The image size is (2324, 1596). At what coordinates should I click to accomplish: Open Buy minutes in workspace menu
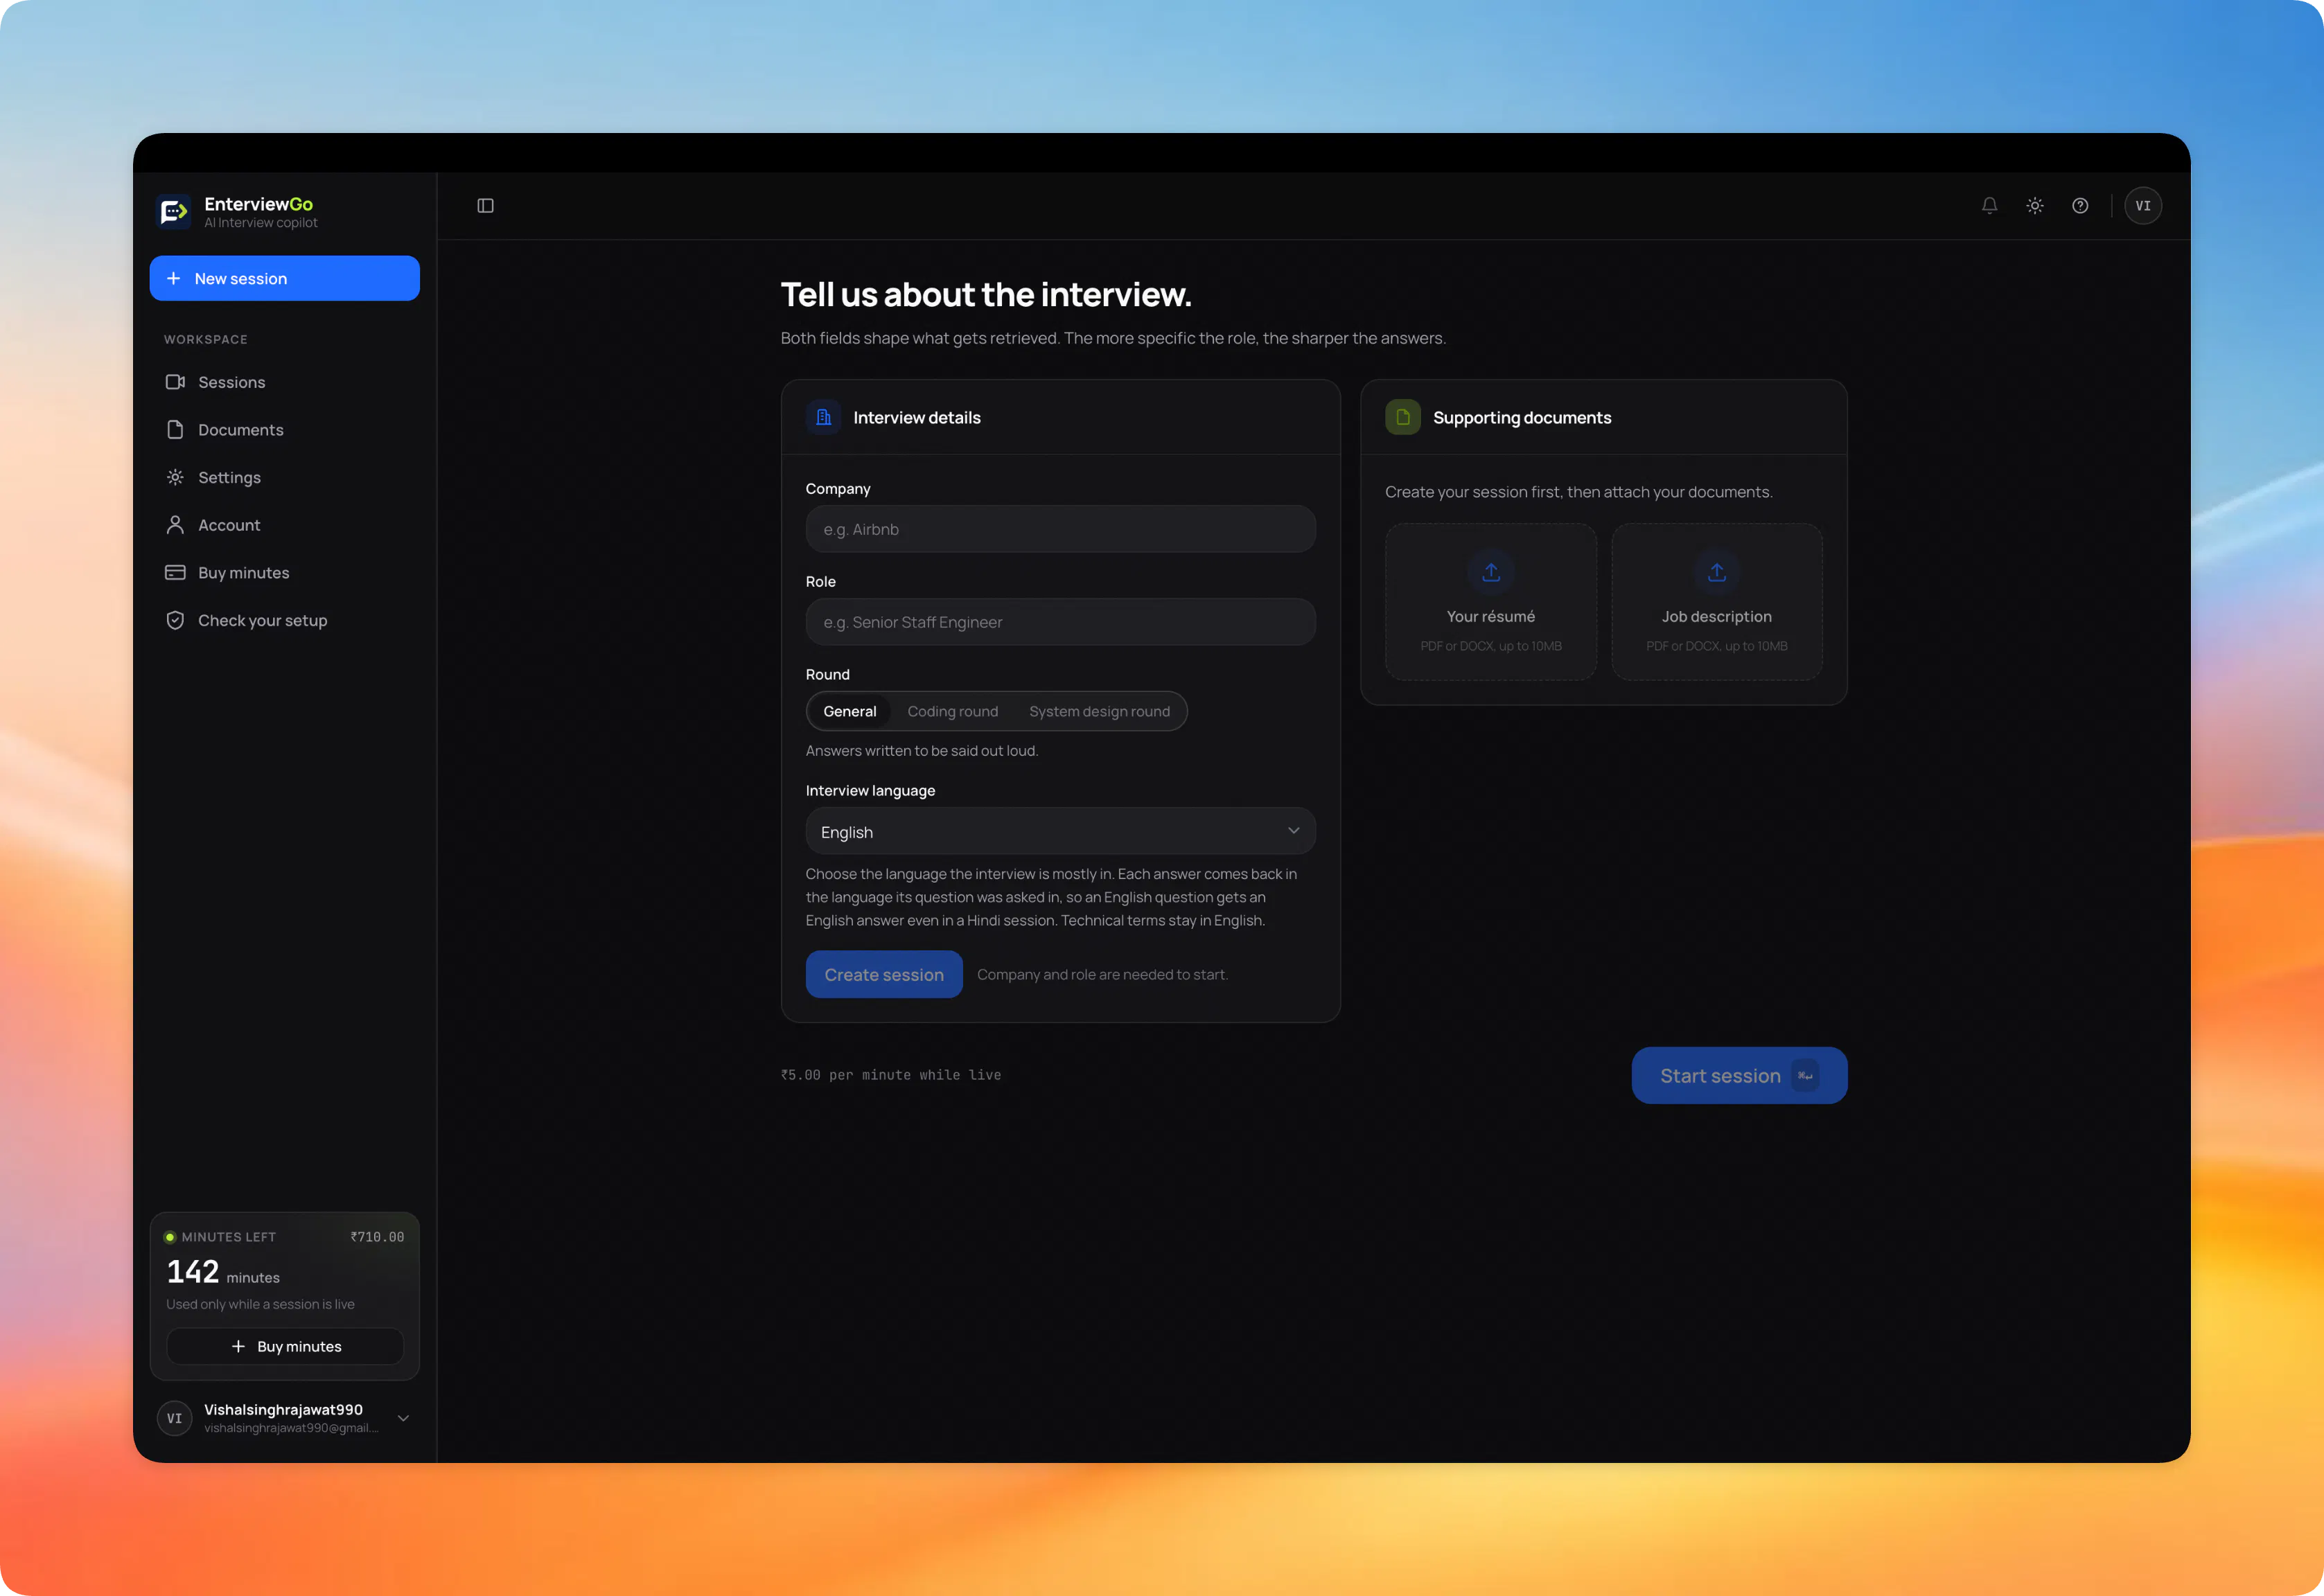tap(284, 573)
